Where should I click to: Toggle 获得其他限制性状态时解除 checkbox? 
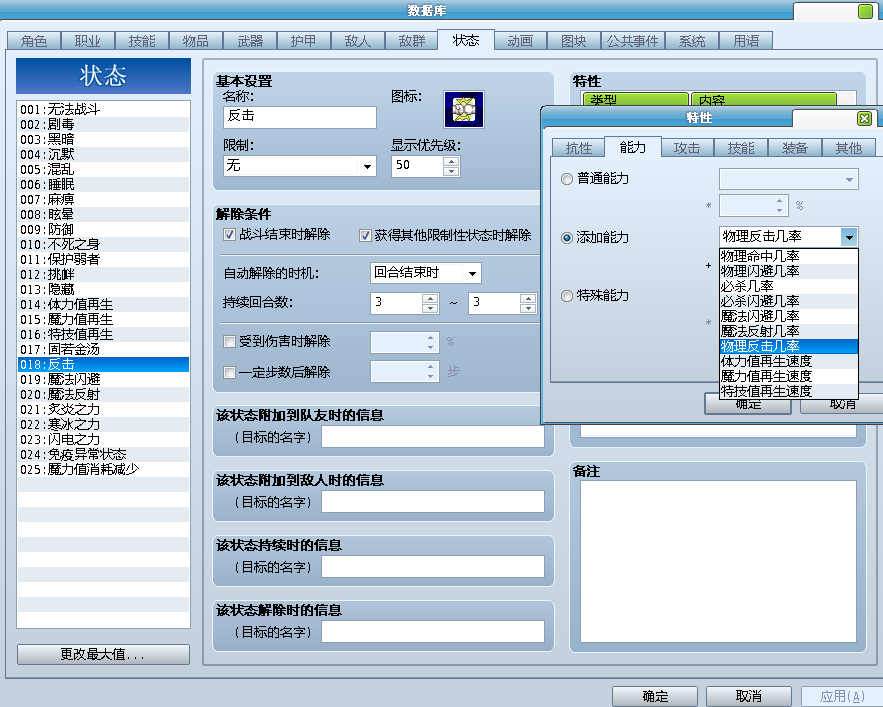tap(365, 235)
